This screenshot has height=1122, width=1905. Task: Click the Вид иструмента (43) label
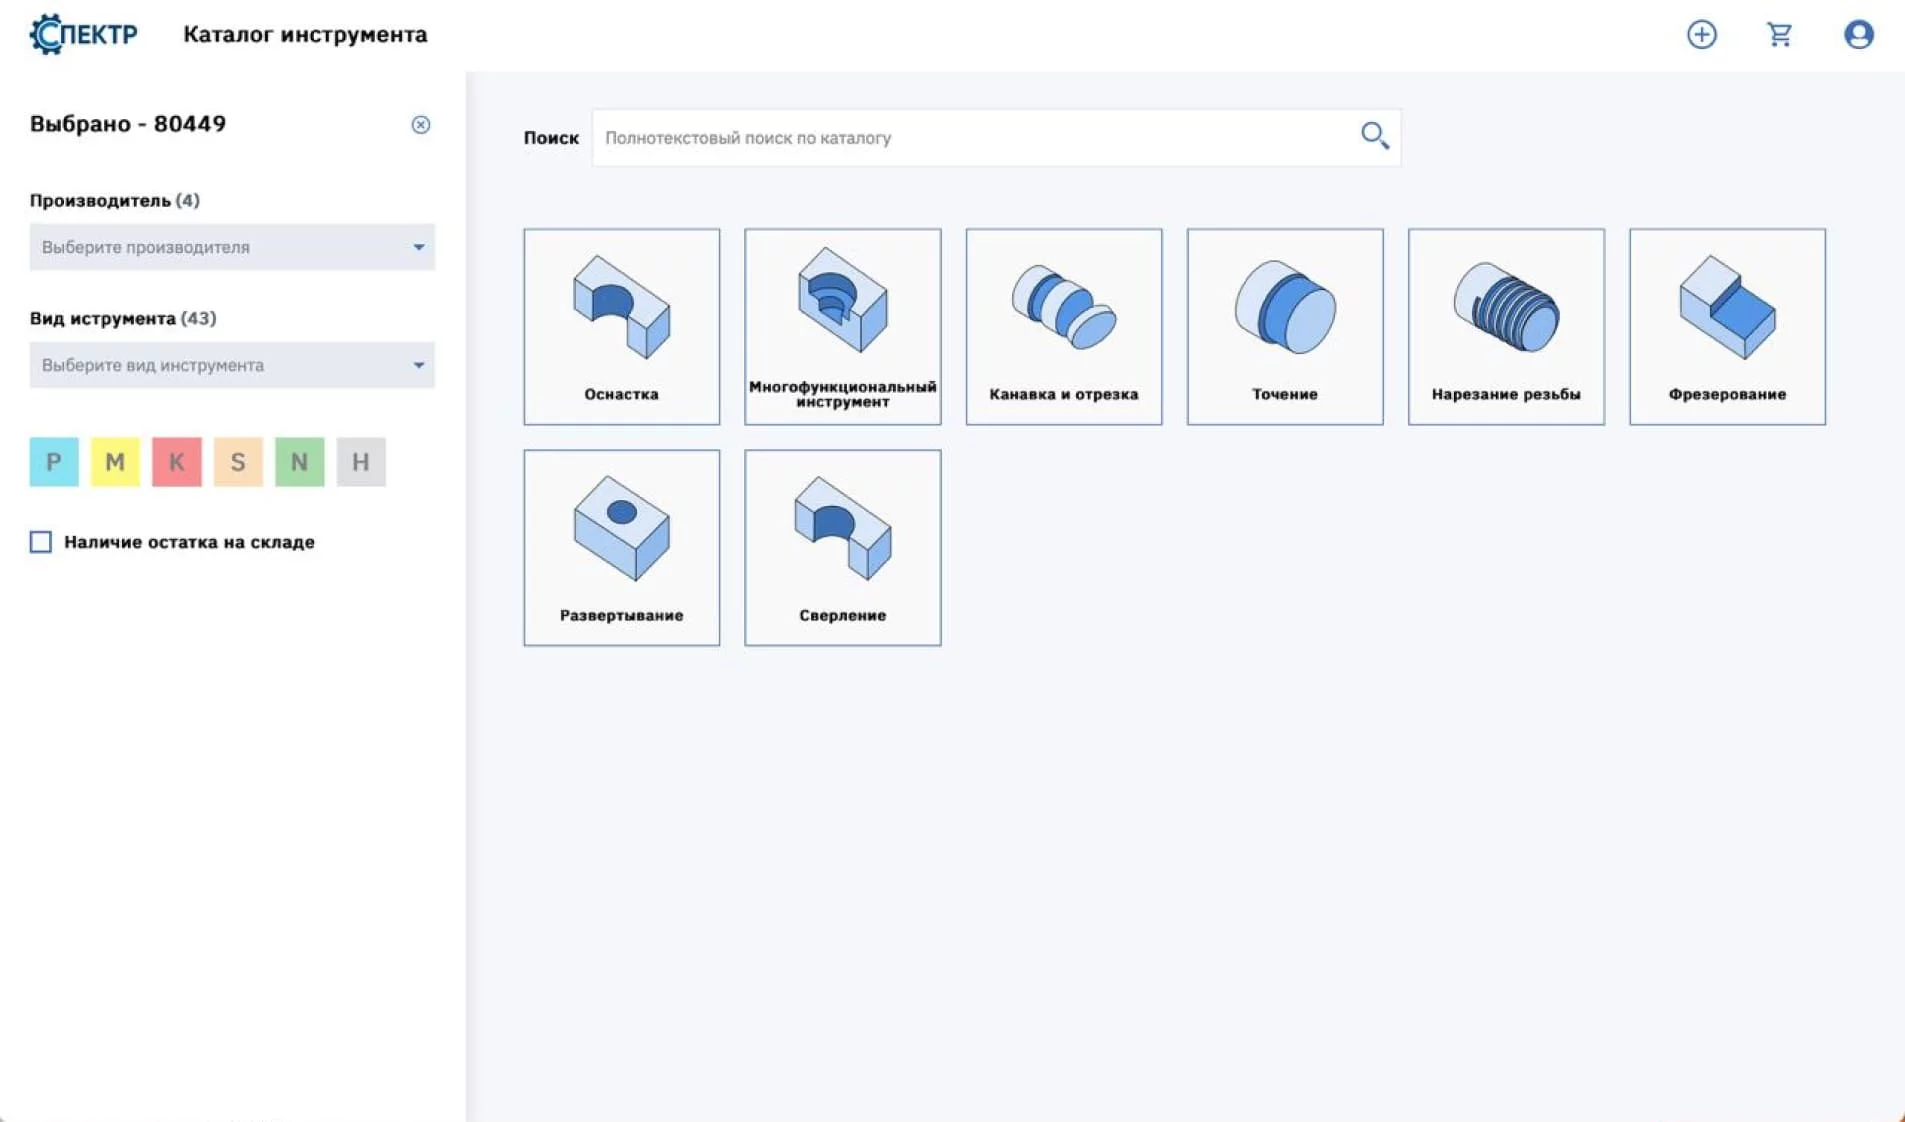123,318
